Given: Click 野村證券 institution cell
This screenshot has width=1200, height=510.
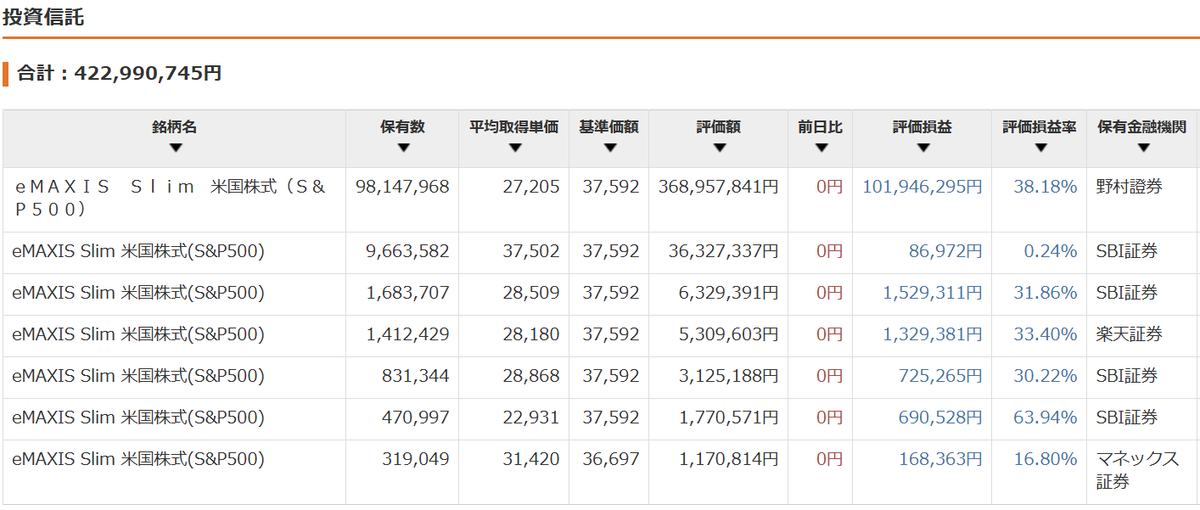Looking at the screenshot, I should [x=1130, y=187].
